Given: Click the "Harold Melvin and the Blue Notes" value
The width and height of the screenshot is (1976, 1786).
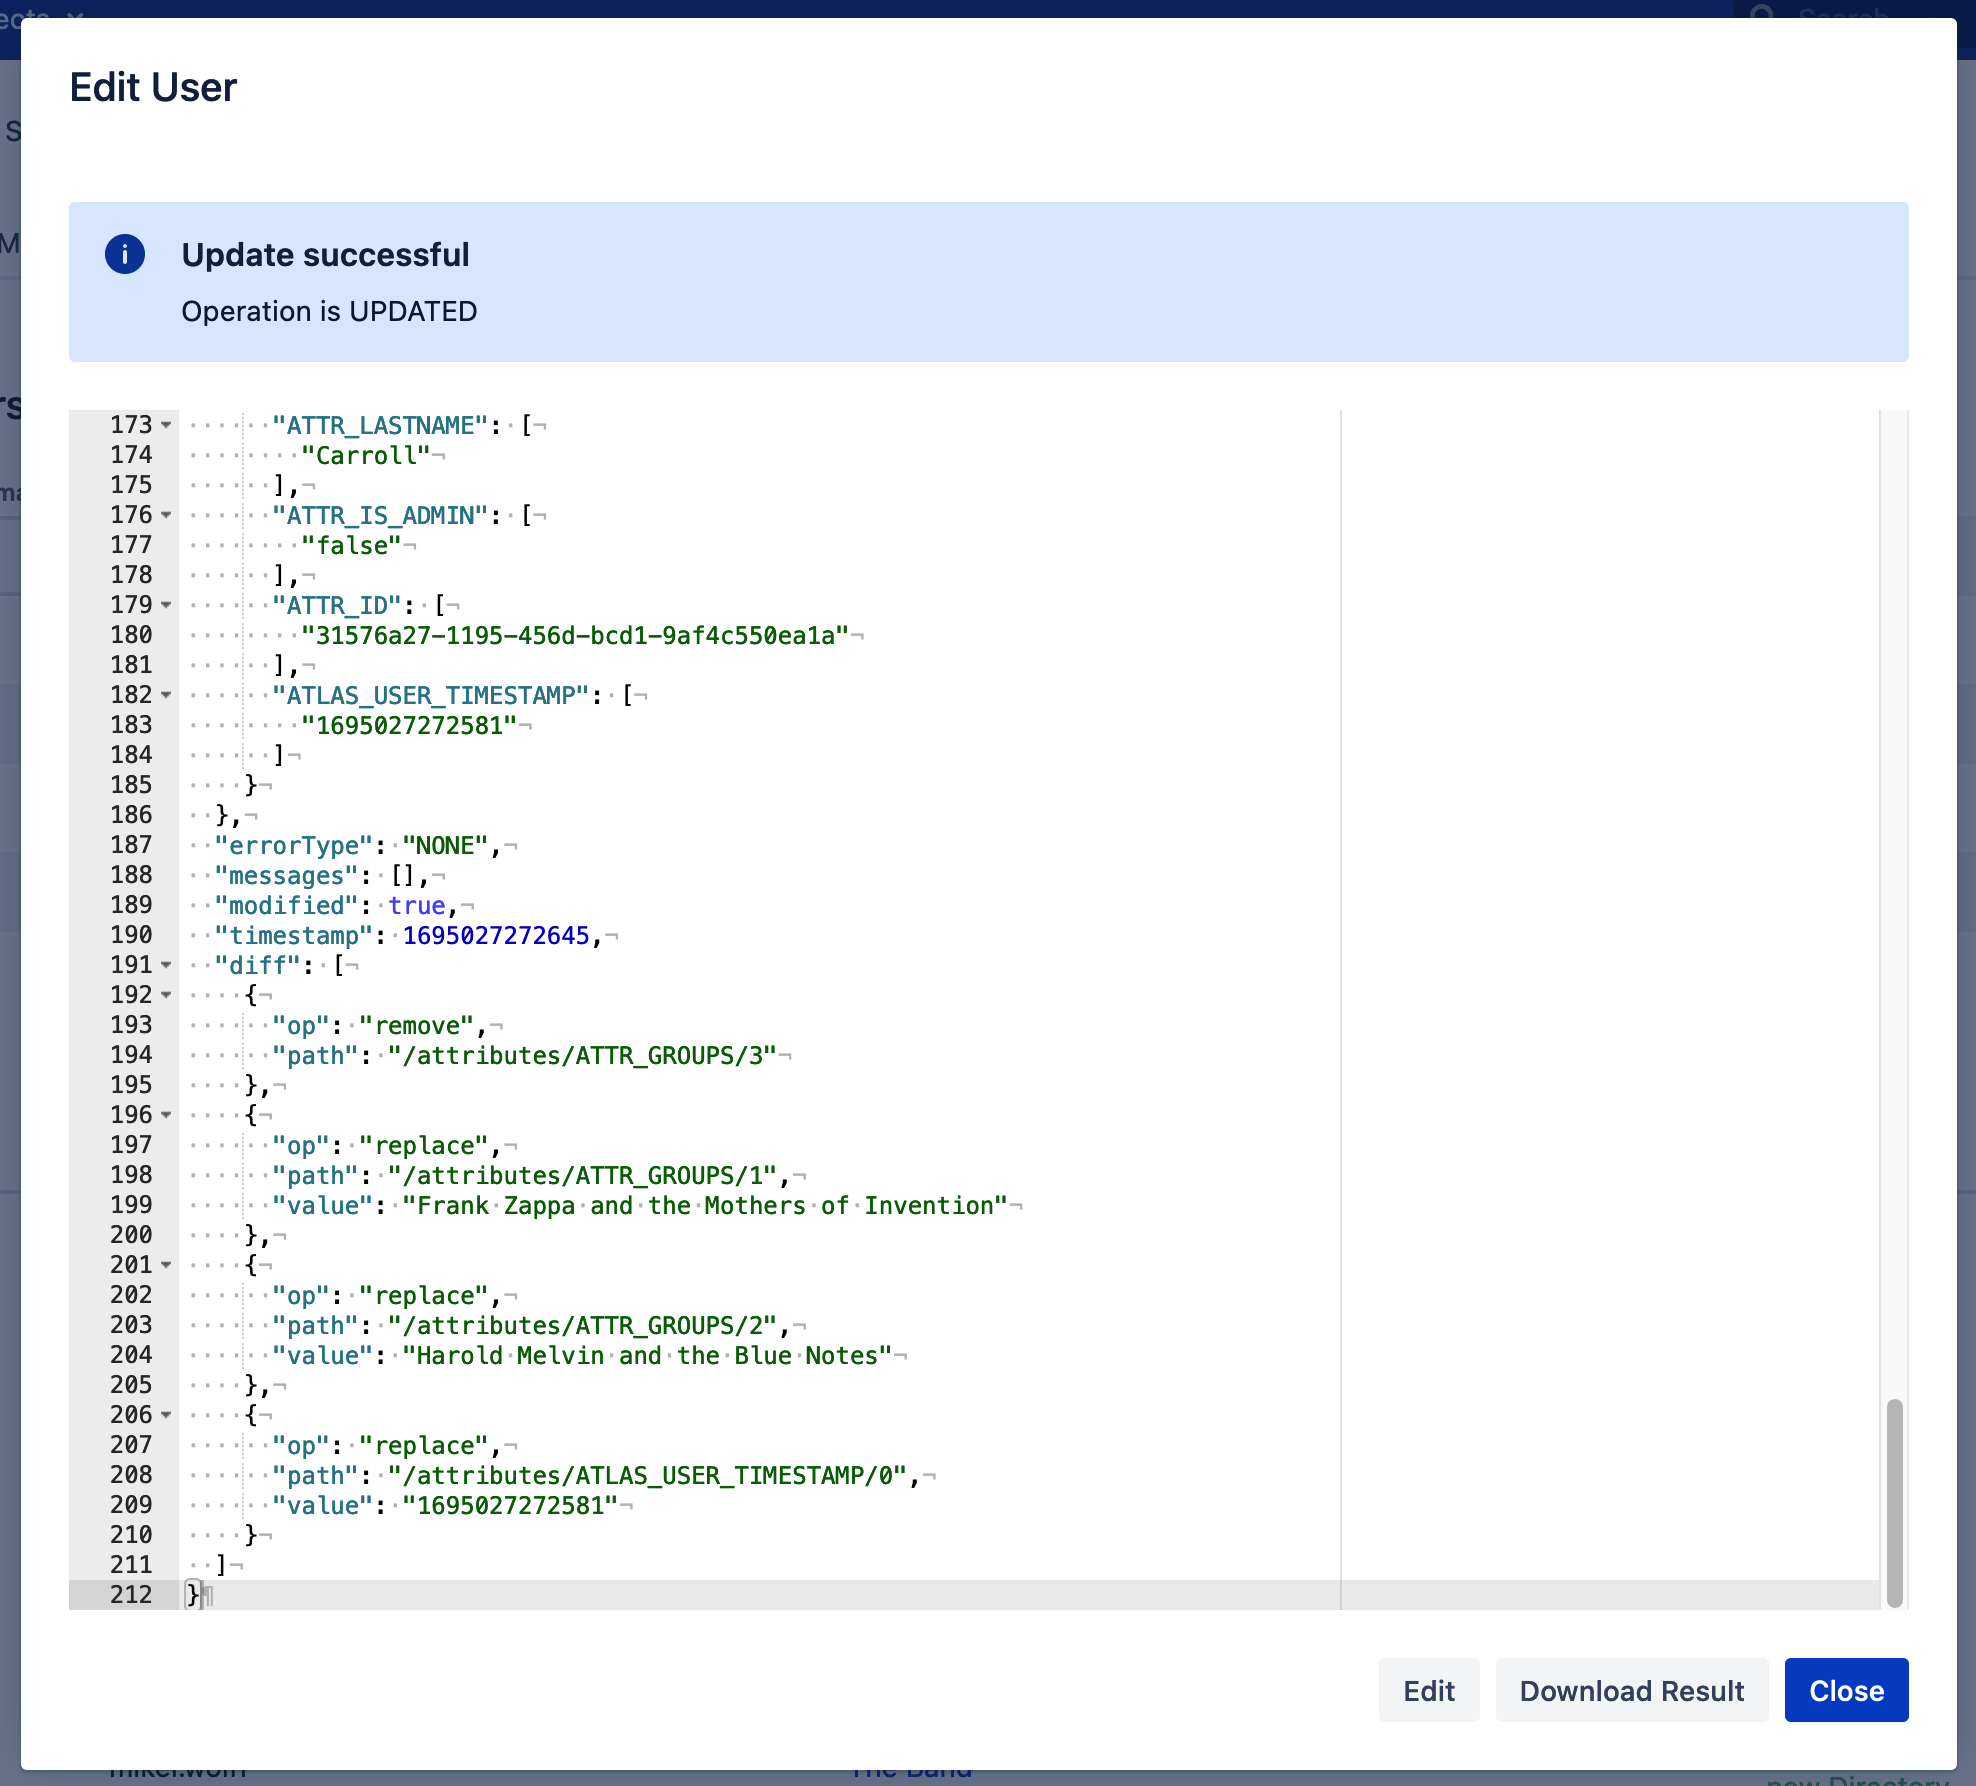Looking at the screenshot, I should (646, 1356).
